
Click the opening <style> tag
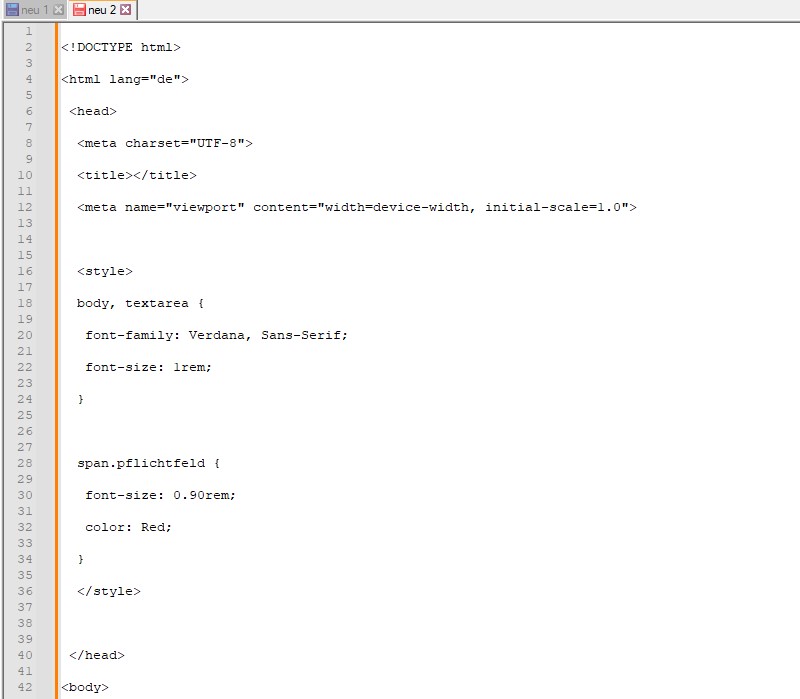pos(105,271)
